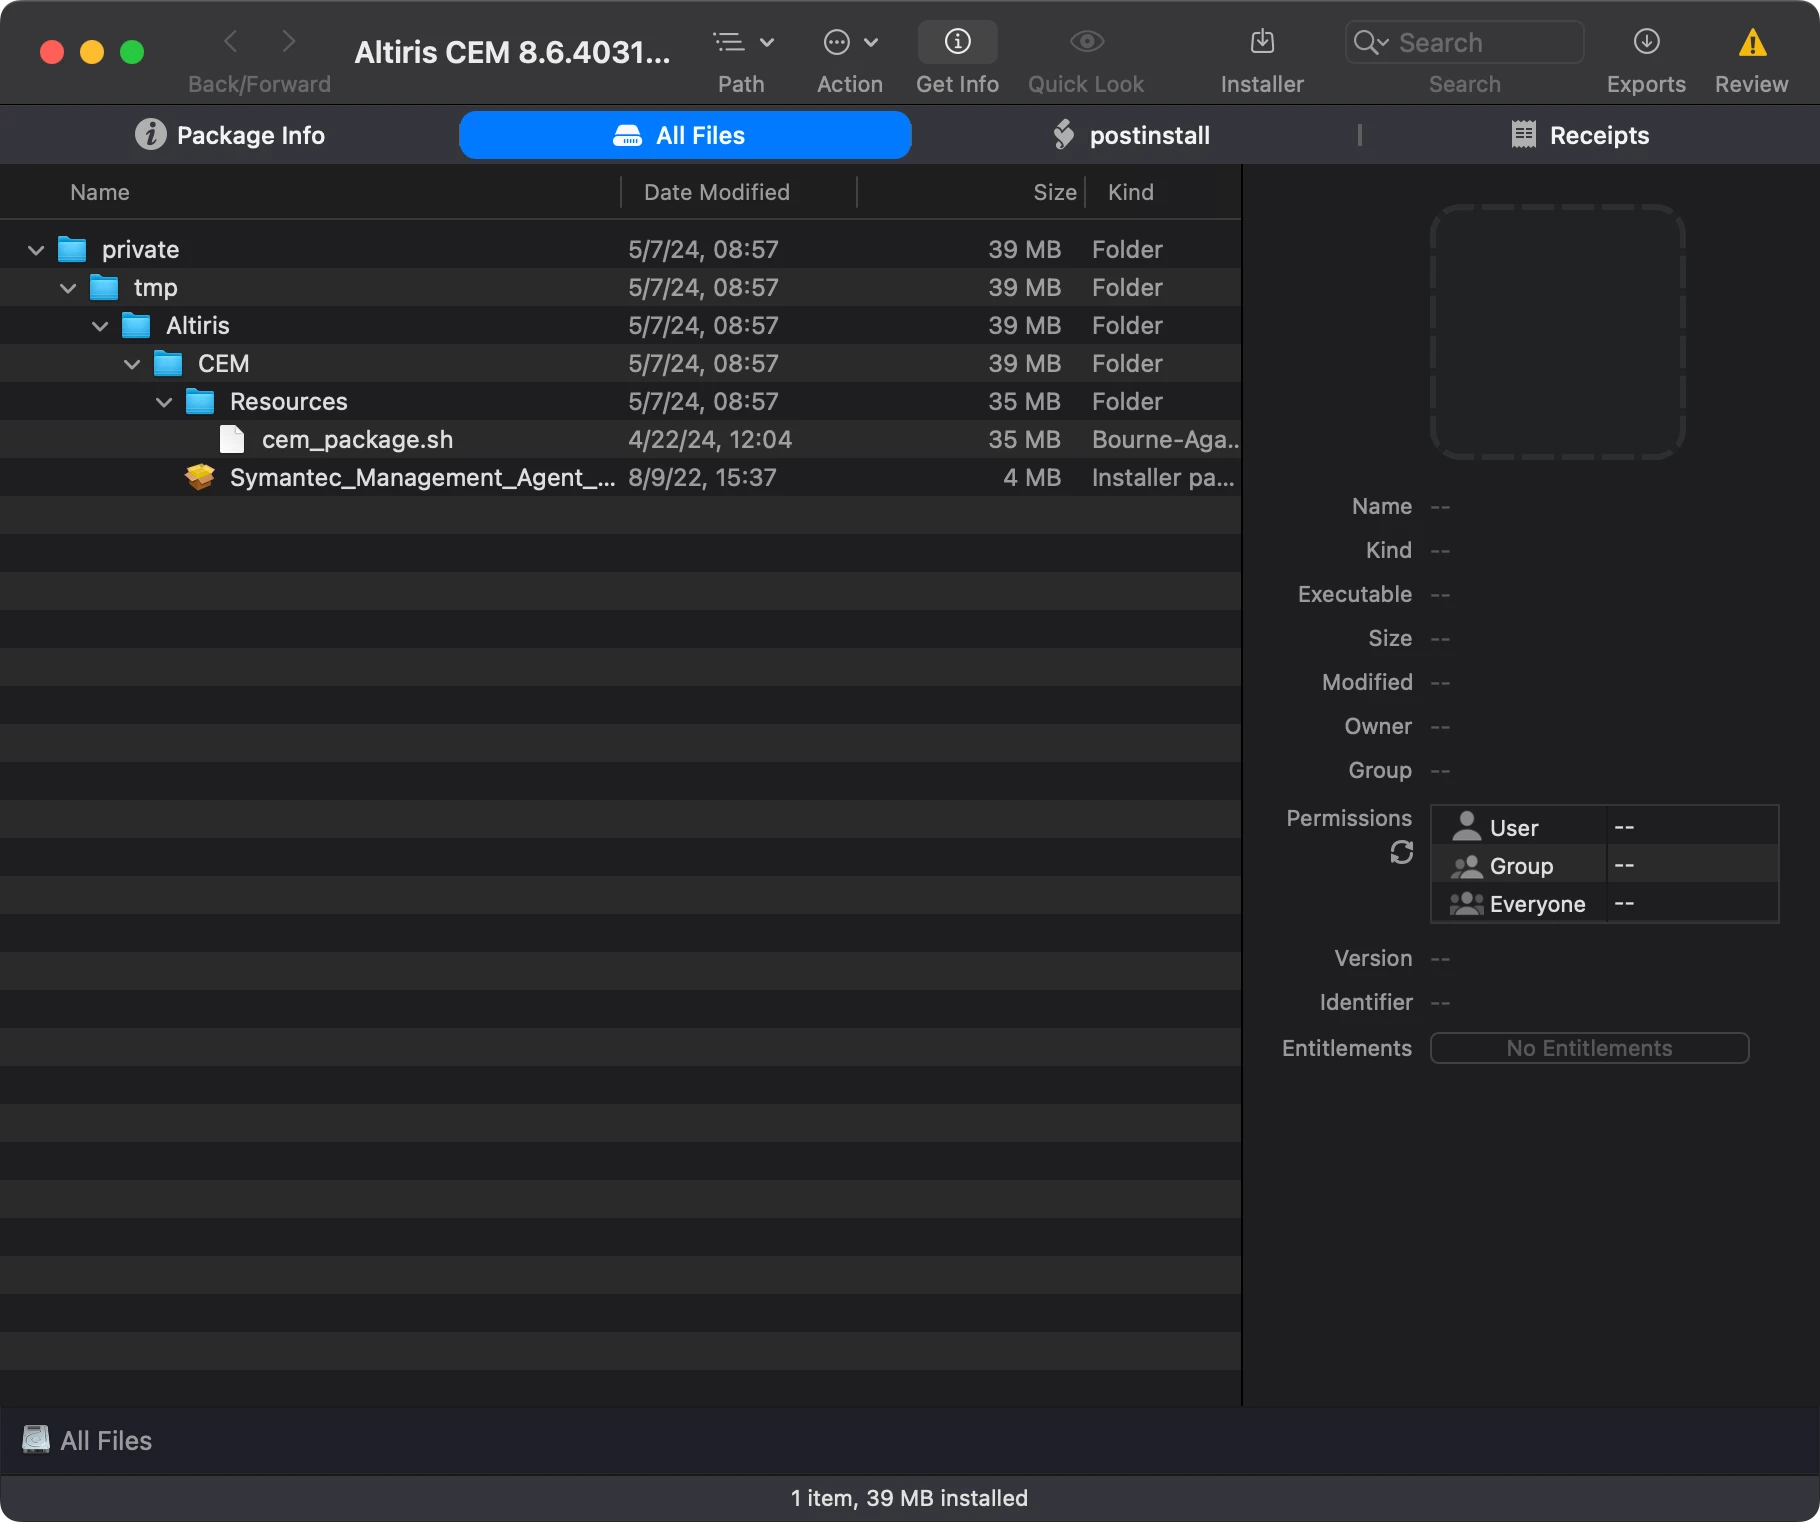Sort by the Size column header
1820x1522 pixels.
point(1055,192)
